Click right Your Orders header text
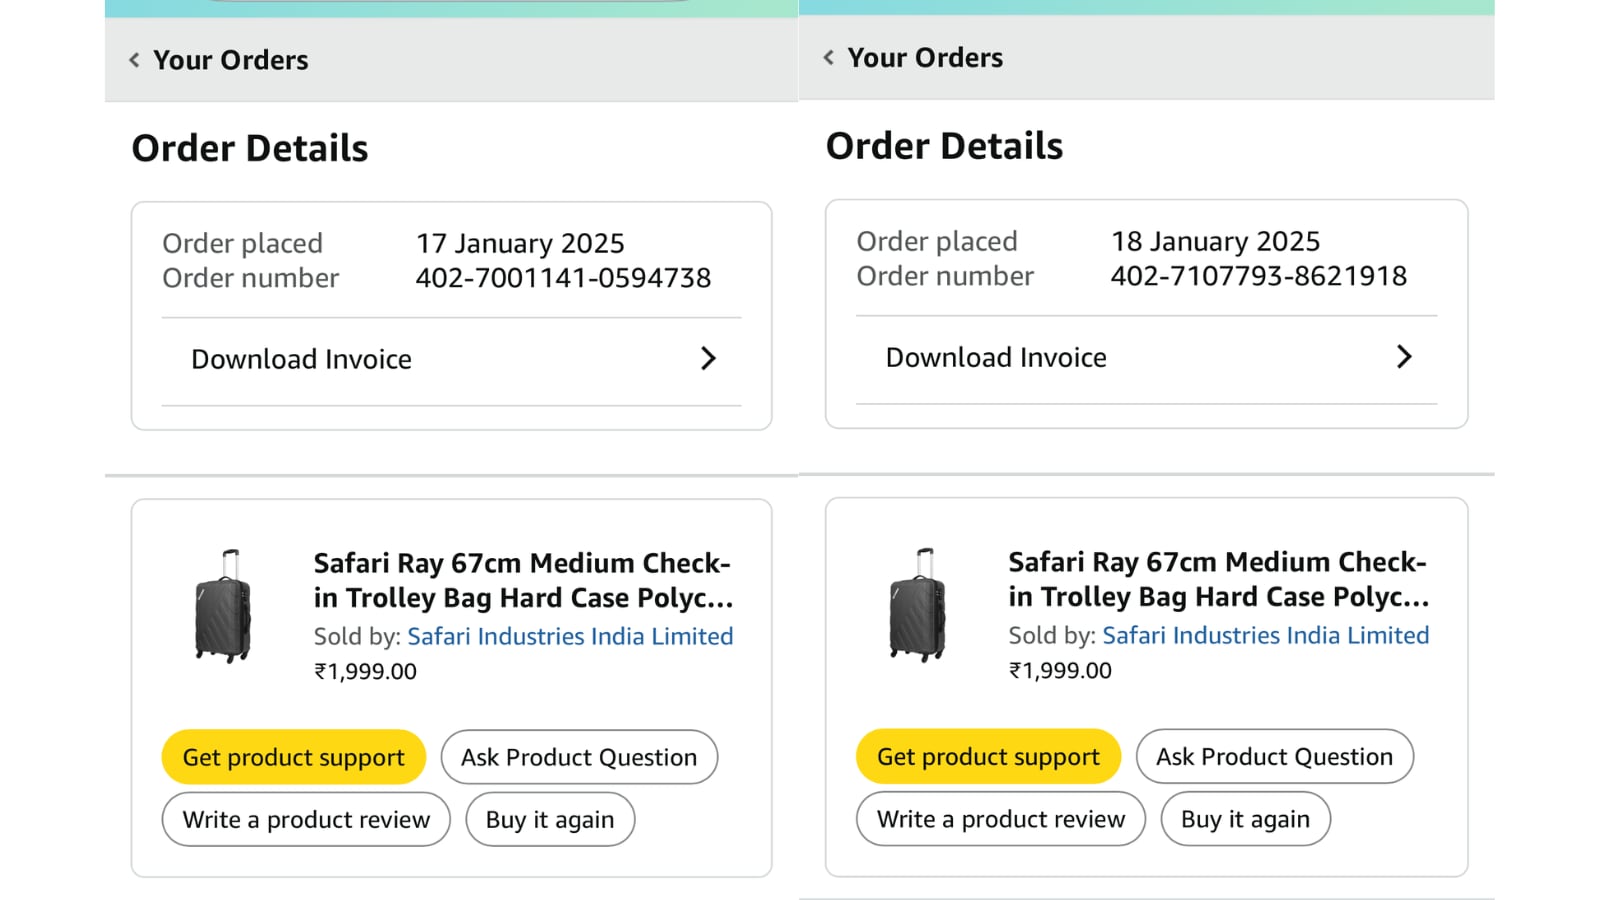Screen dimensions: 1600x900 [x=925, y=58]
